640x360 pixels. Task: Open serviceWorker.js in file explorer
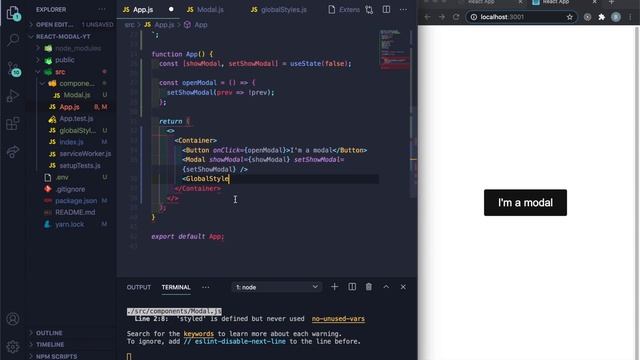(x=72, y=154)
